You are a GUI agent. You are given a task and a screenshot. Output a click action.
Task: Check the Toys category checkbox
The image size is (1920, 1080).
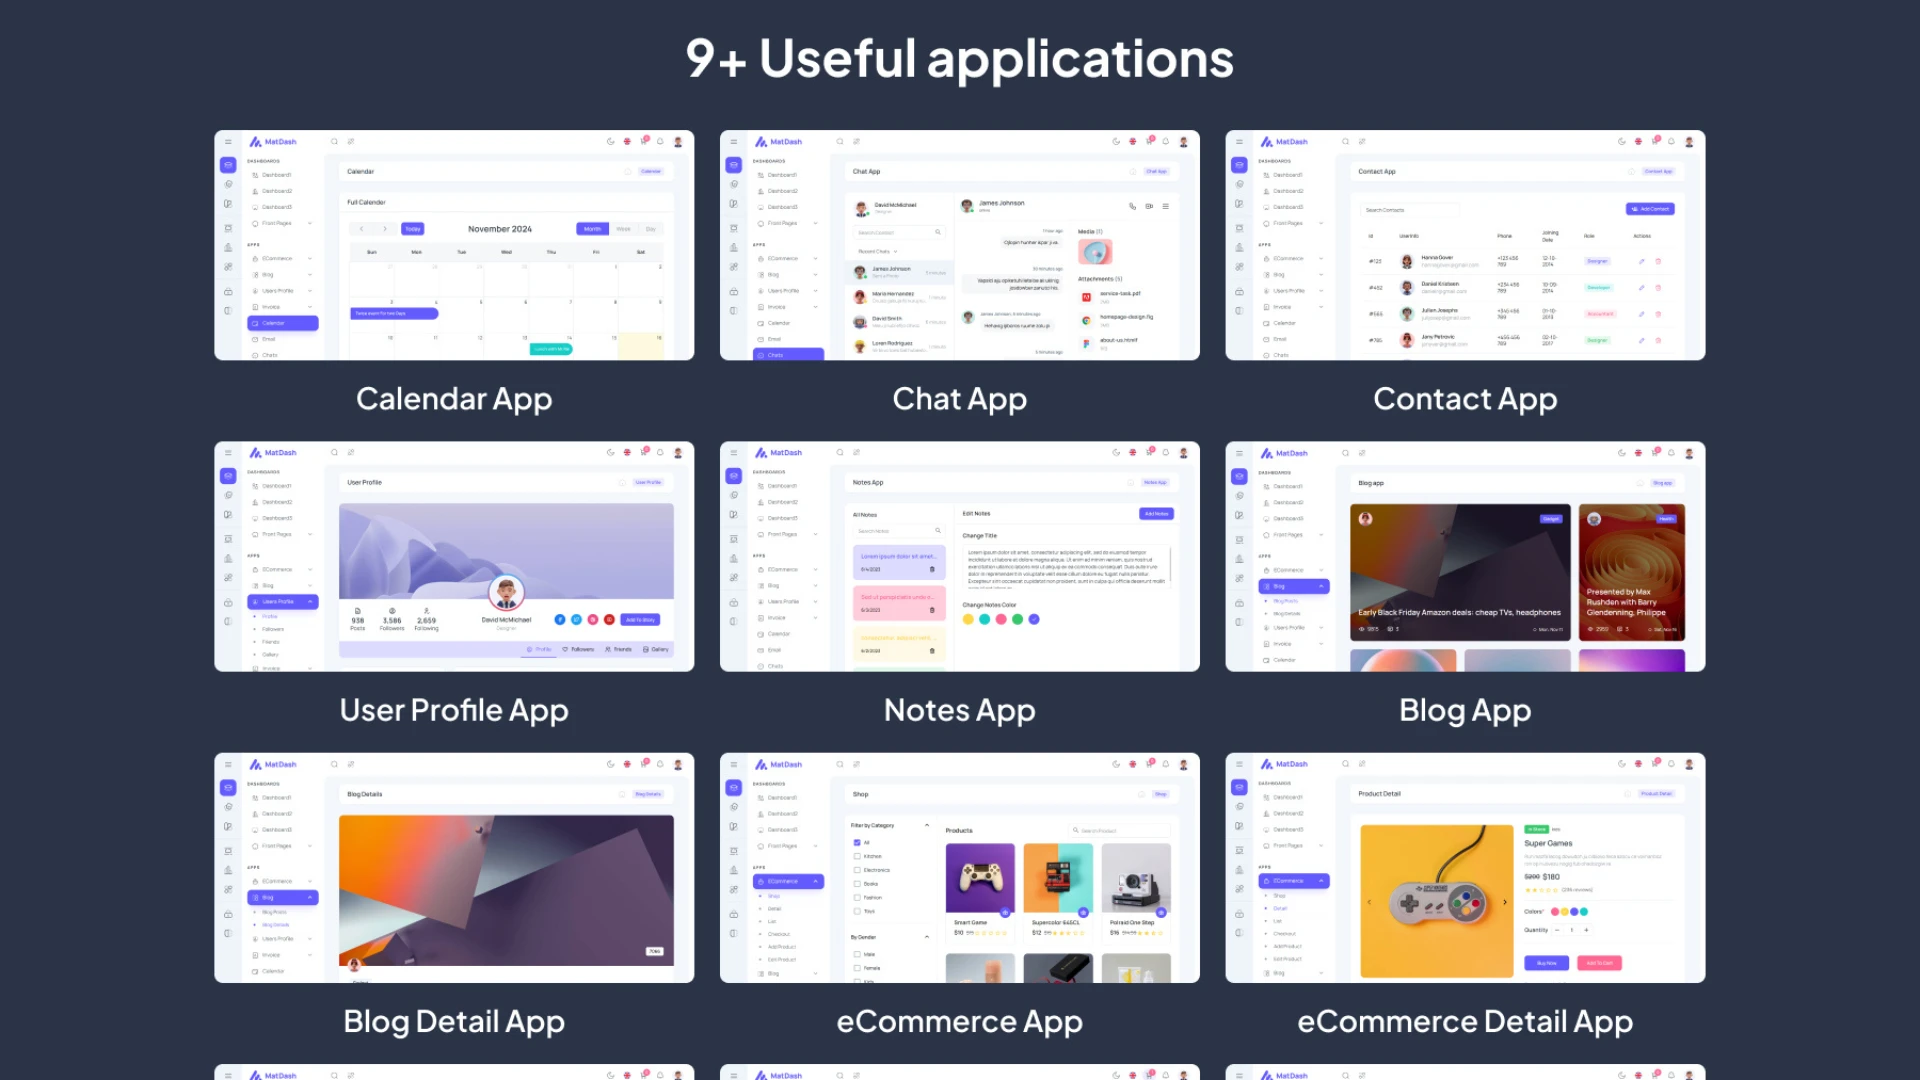857,911
